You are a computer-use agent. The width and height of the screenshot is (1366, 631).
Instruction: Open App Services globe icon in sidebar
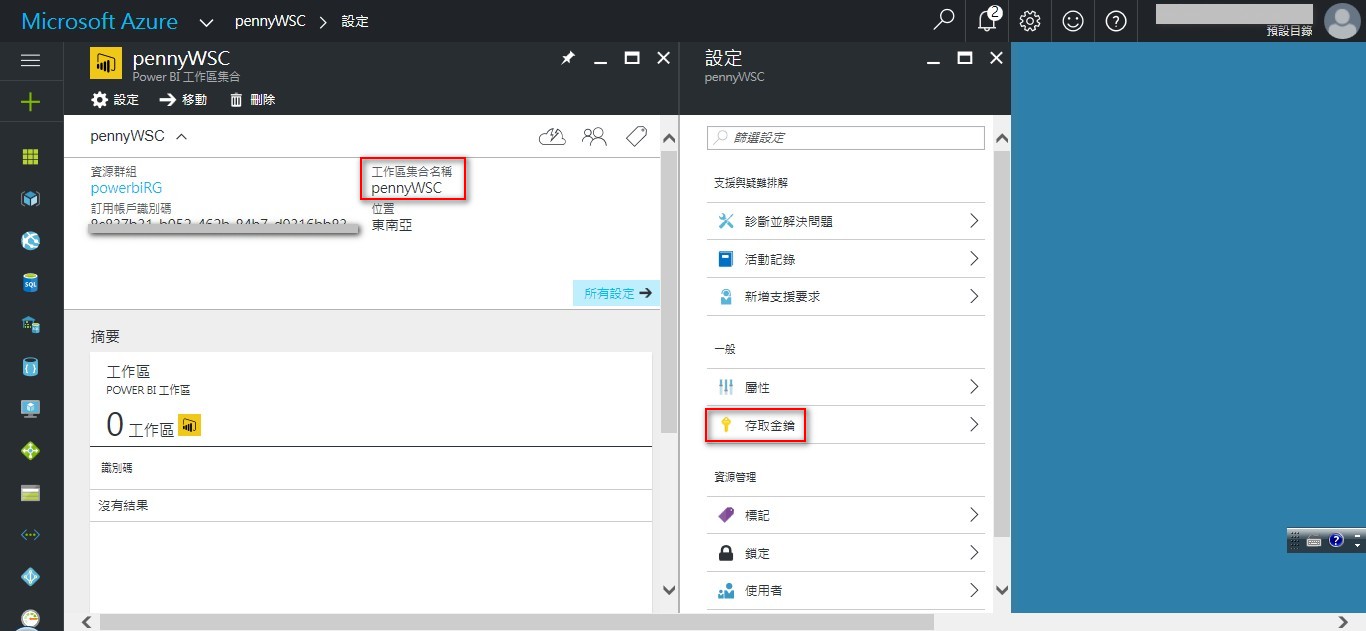point(30,241)
